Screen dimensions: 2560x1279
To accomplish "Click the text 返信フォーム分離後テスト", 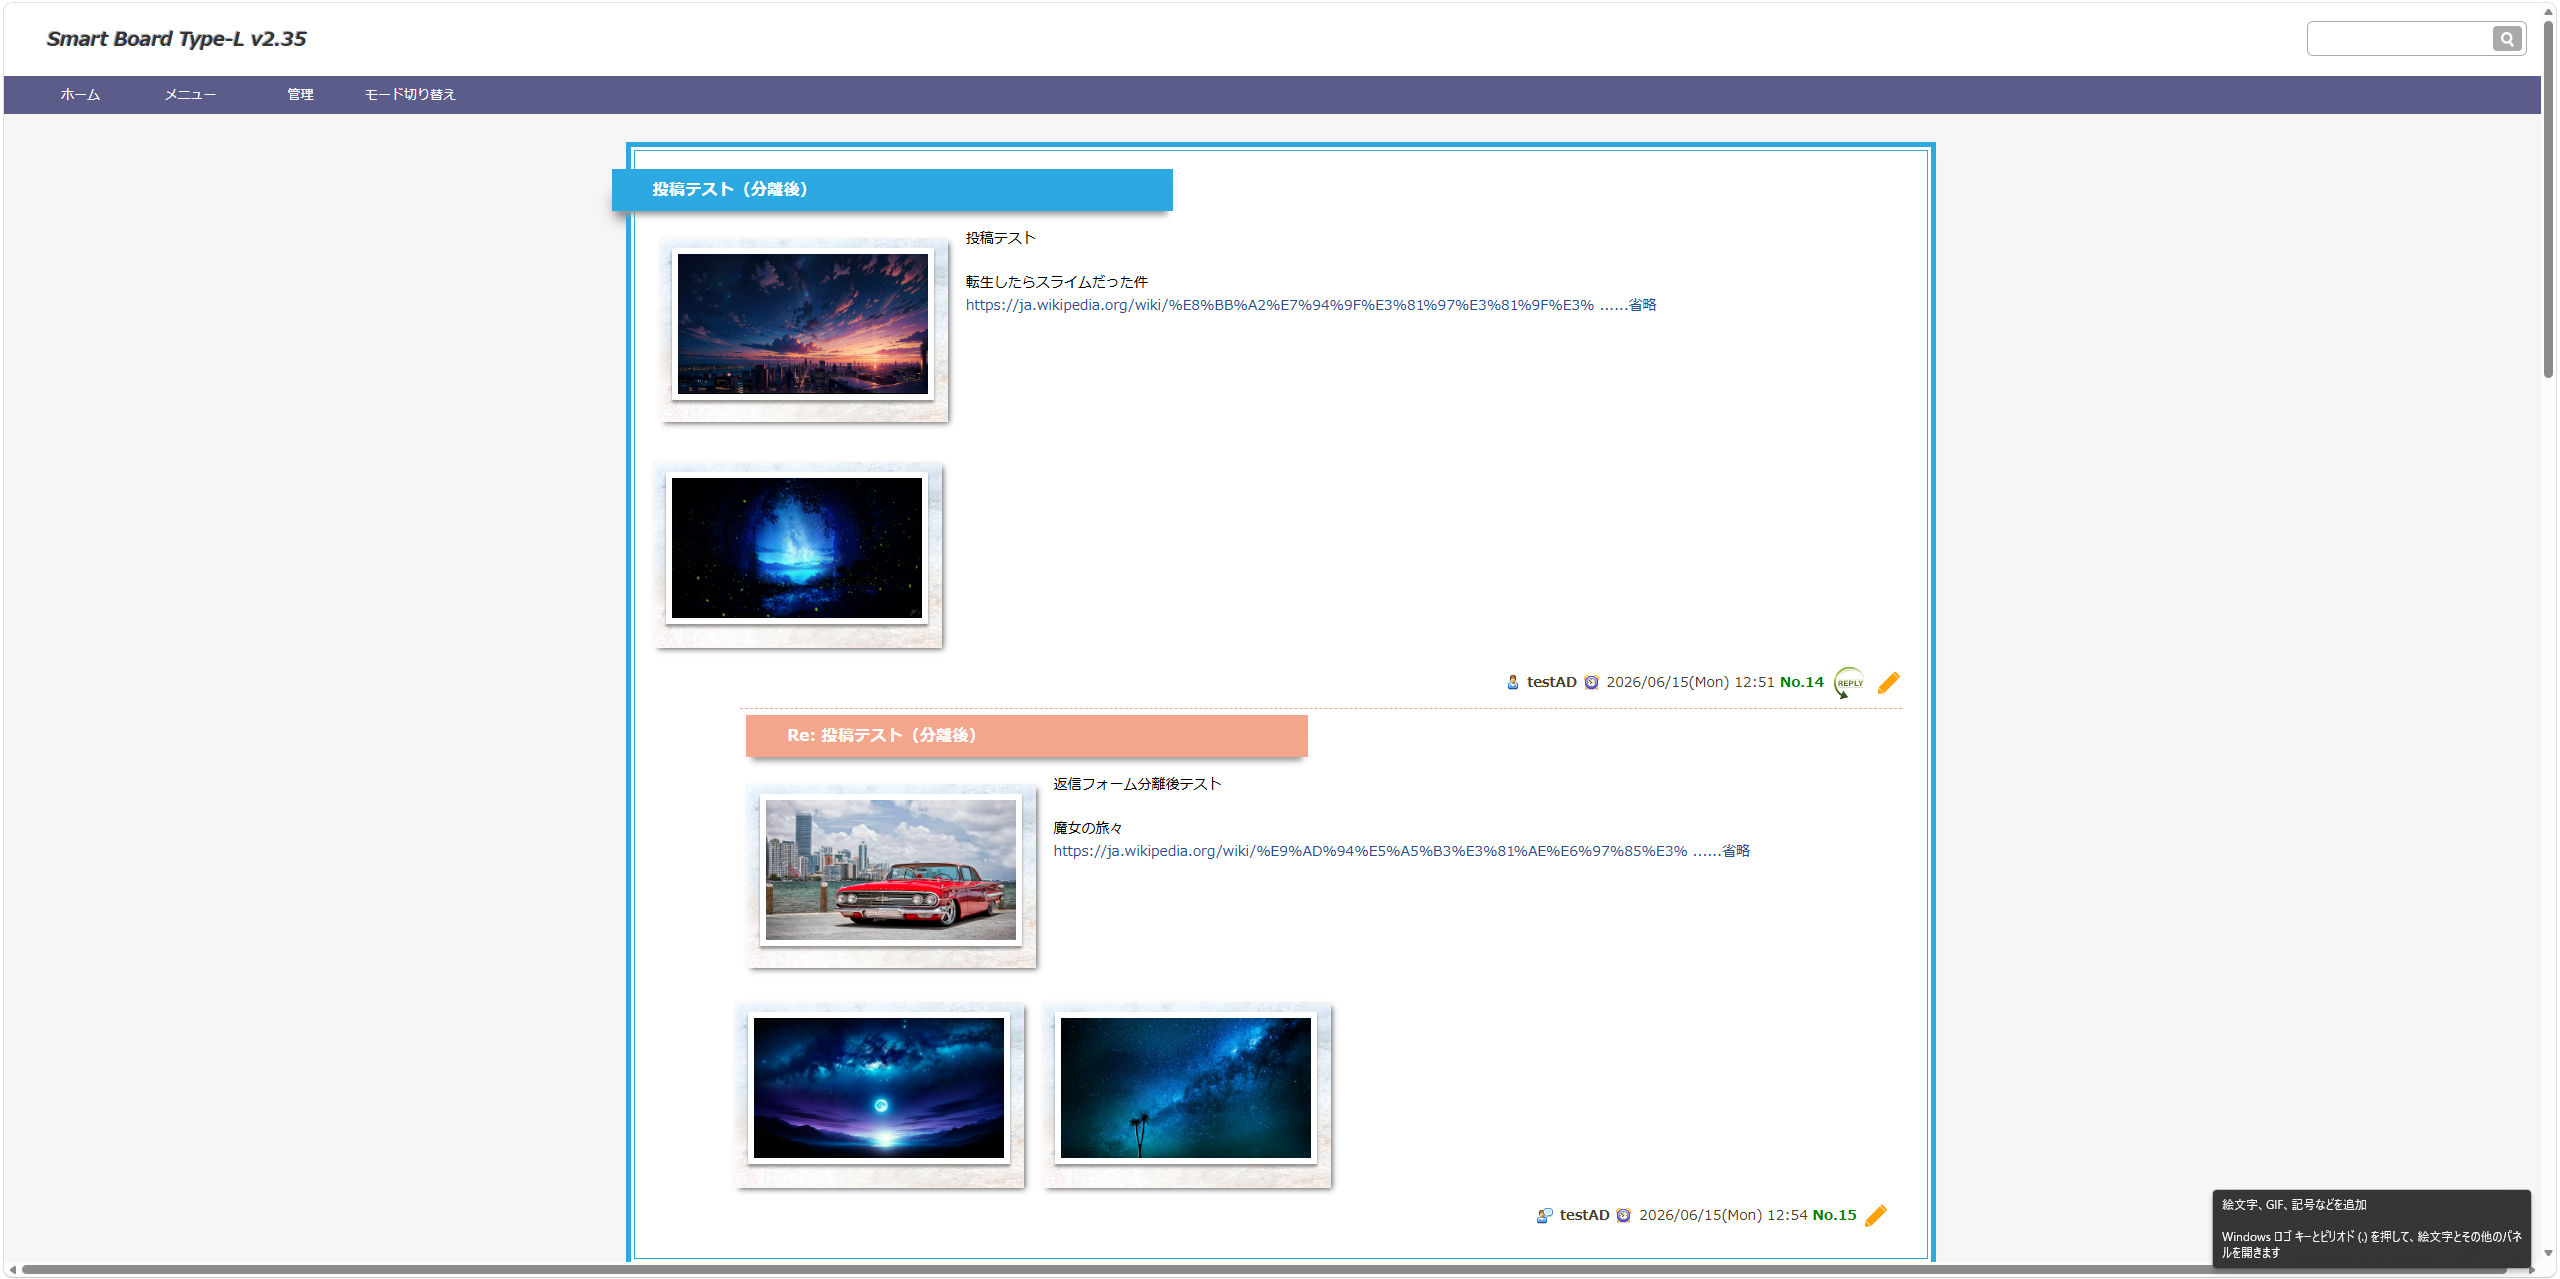I will point(1137,784).
